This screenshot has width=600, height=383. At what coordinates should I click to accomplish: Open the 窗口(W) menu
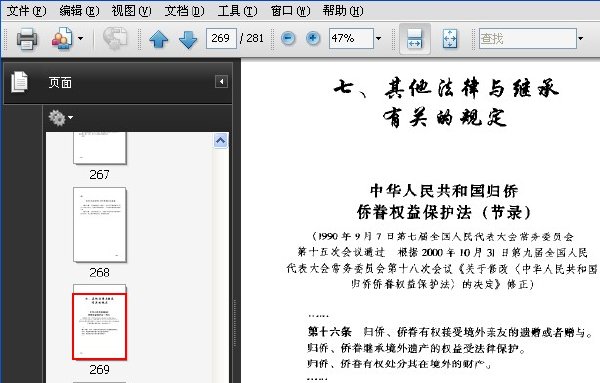pyautogui.click(x=290, y=11)
